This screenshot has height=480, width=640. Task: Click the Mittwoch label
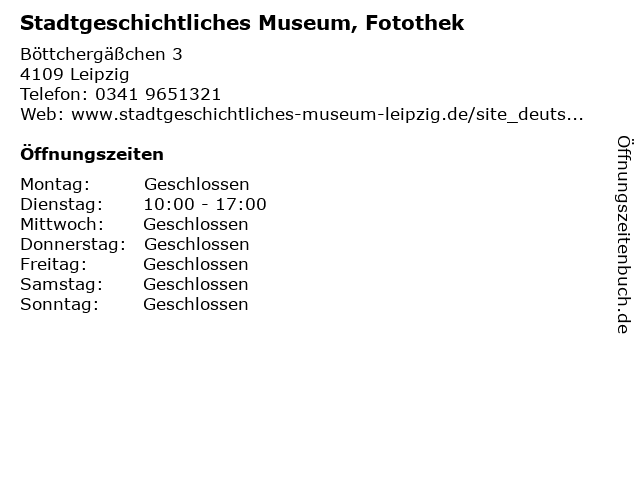[x=62, y=224]
